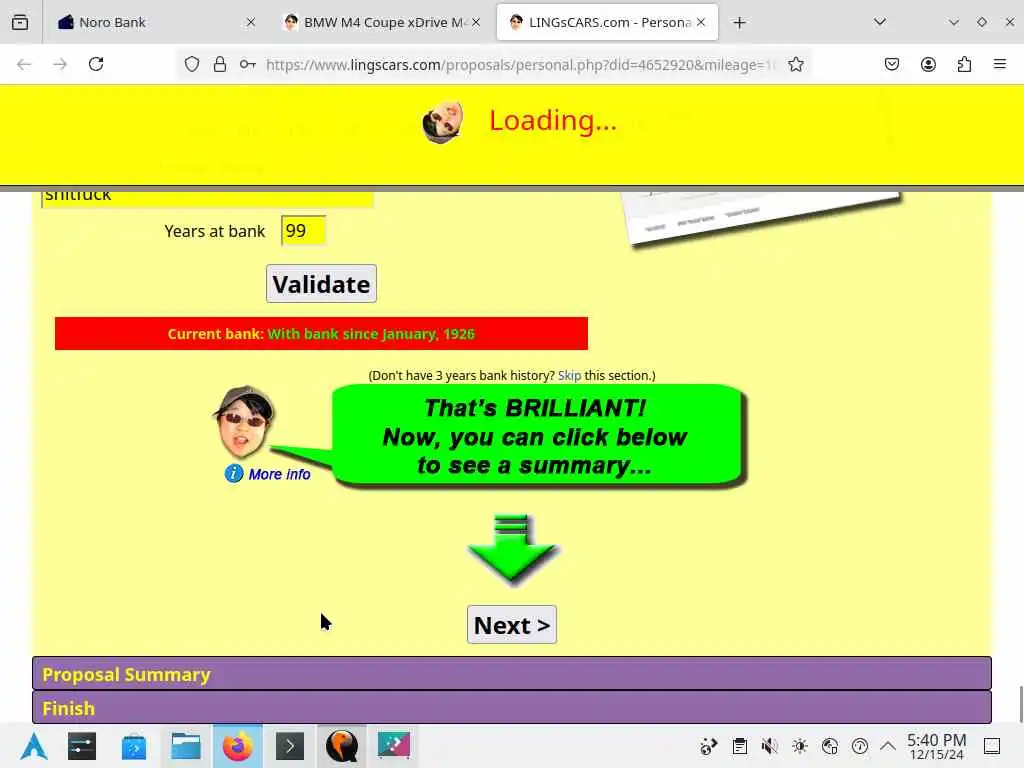Expand the list all tabs dropdown arrow

click(880, 22)
